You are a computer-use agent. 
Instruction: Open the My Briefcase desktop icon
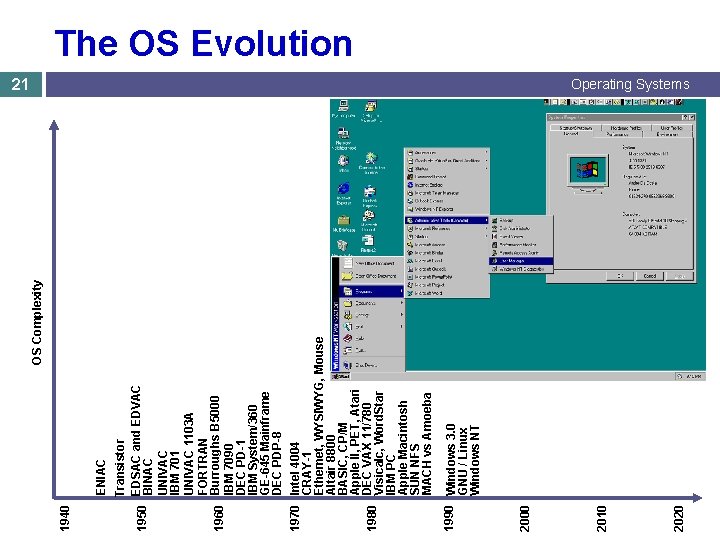343,224
